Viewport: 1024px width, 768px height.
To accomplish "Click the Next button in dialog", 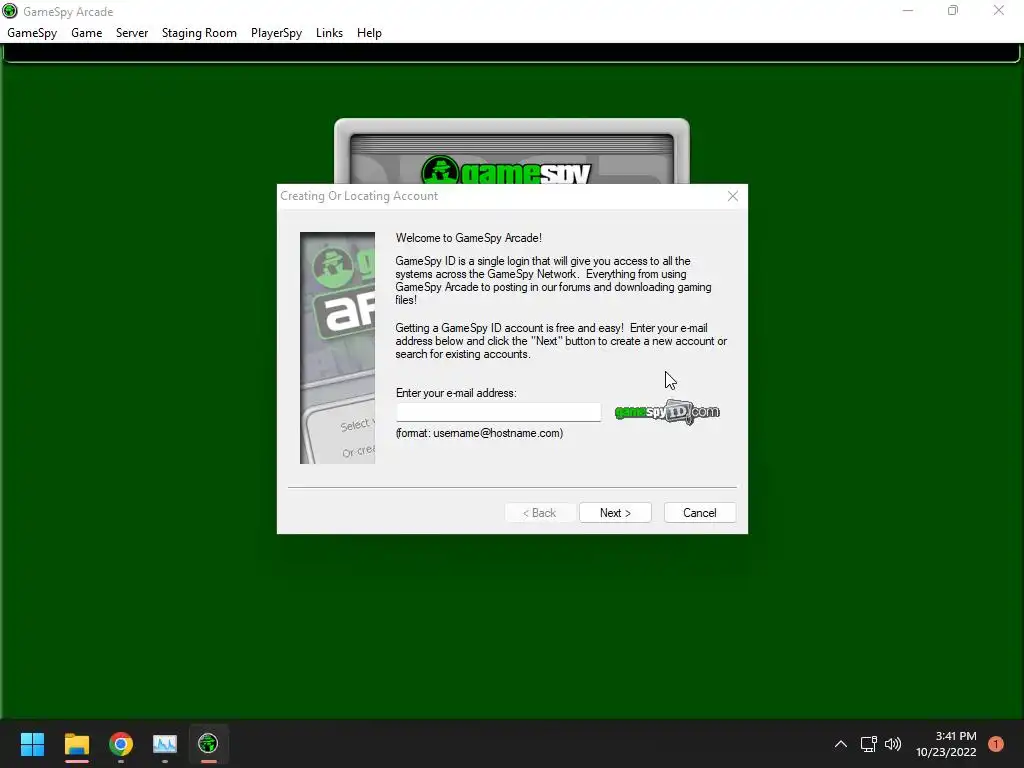I will point(615,513).
